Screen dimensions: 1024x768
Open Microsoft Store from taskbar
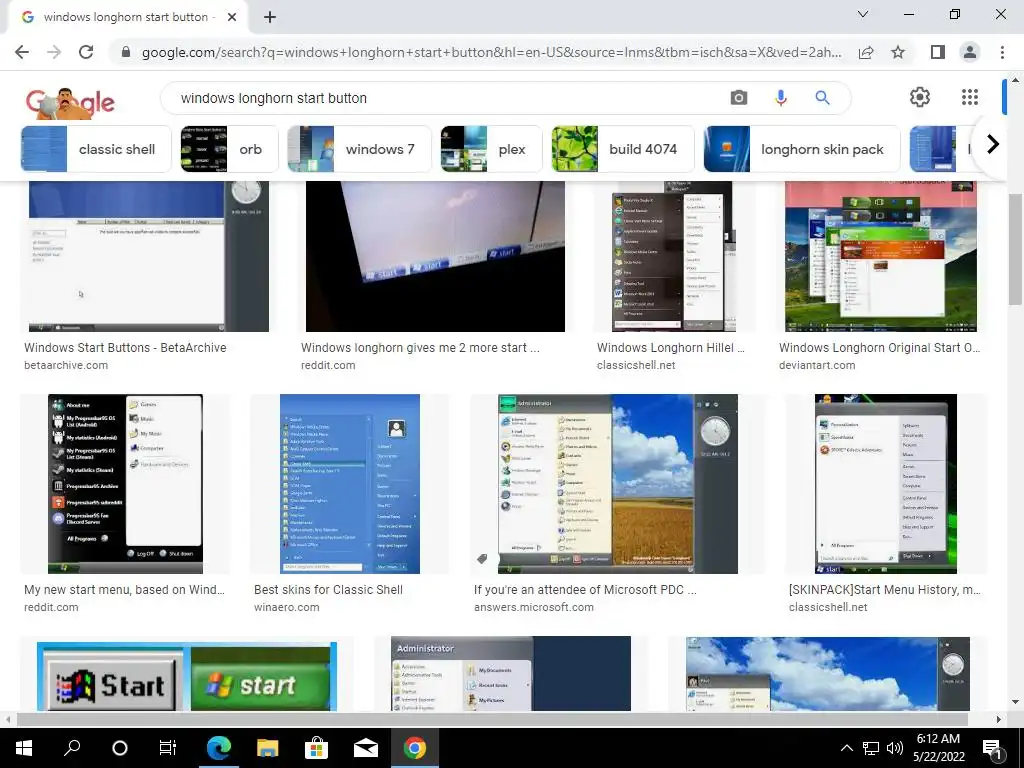click(x=316, y=748)
